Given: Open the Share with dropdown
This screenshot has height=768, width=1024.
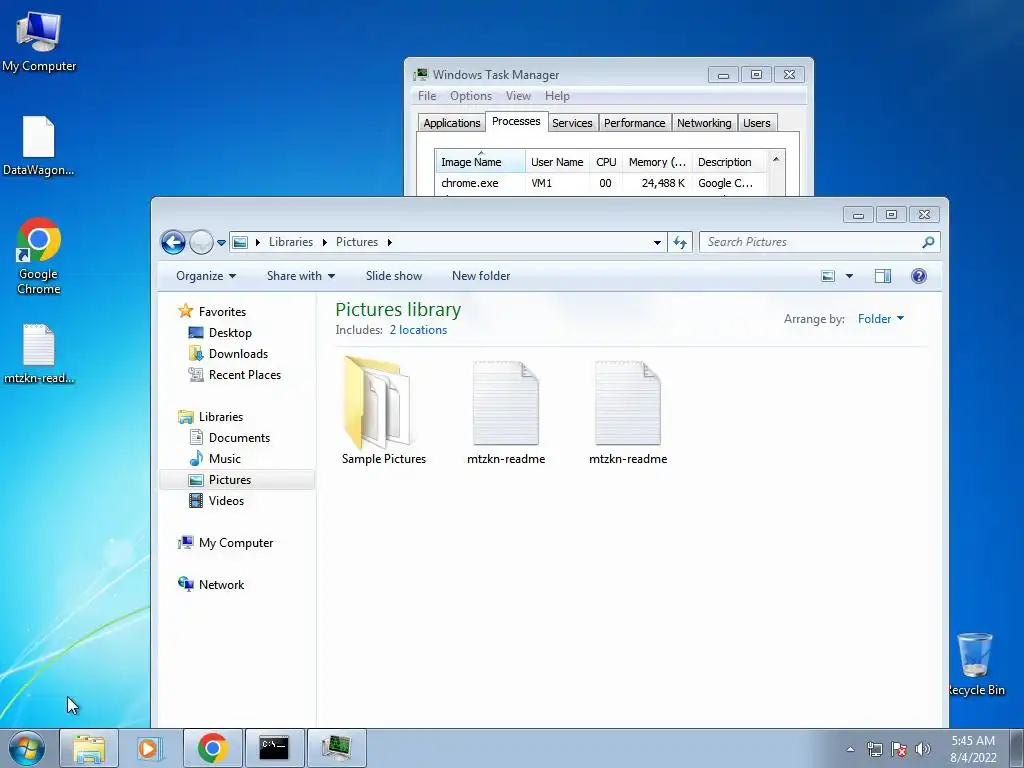Looking at the screenshot, I should (x=300, y=276).
